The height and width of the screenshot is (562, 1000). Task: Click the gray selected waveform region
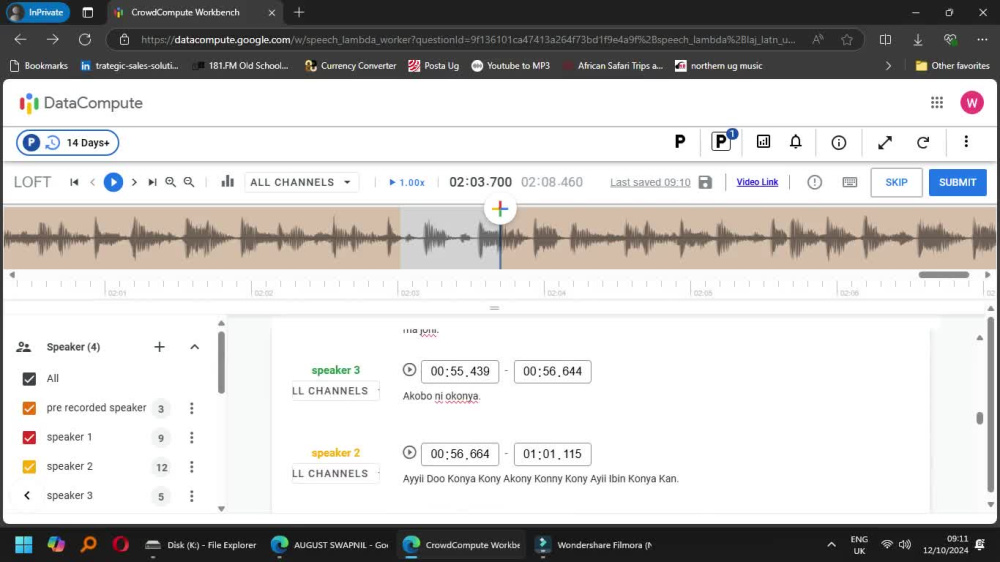450,238
